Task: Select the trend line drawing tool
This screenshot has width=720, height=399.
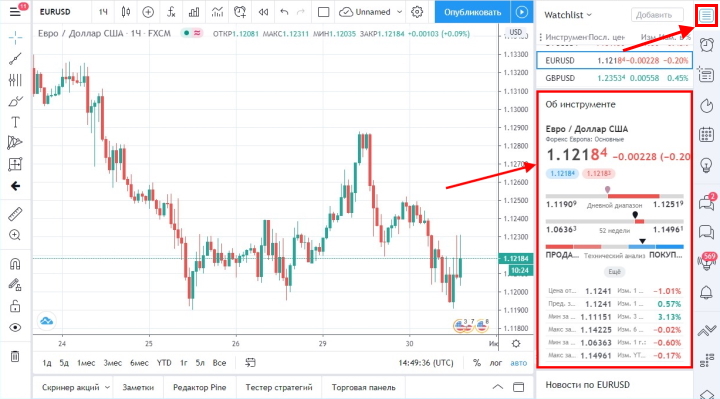Action: point(15,59)
